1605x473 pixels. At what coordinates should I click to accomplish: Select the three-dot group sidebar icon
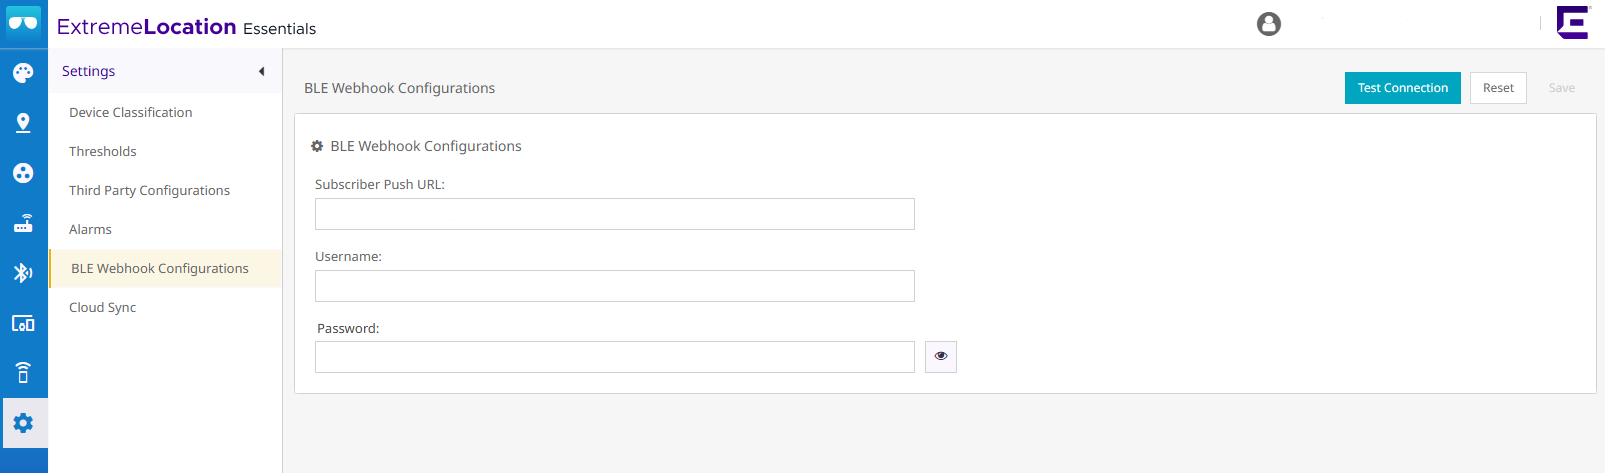pos(23,173)
